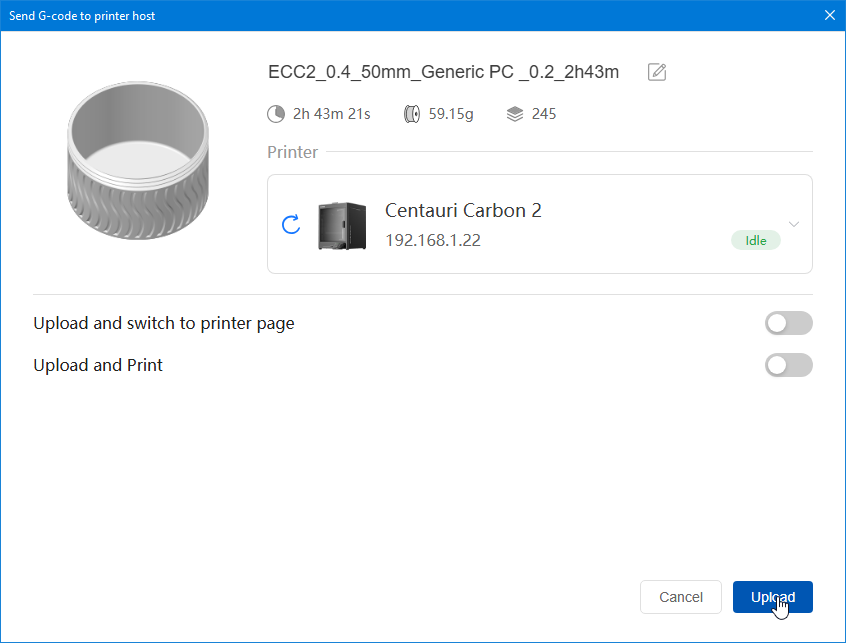Click the 59.15g filament weight text
Screen dimensions: 846x643
[451, 114]
